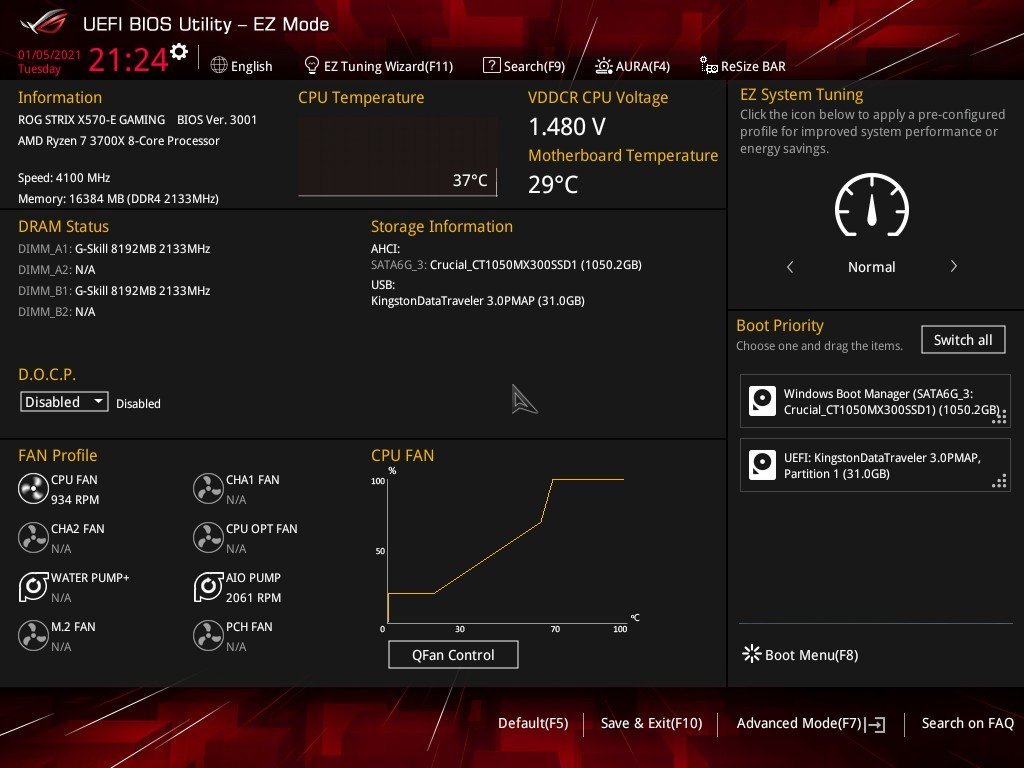Click the ReSize BAR icon
This screenshot has height=768, width=1024.
point(709,65)
